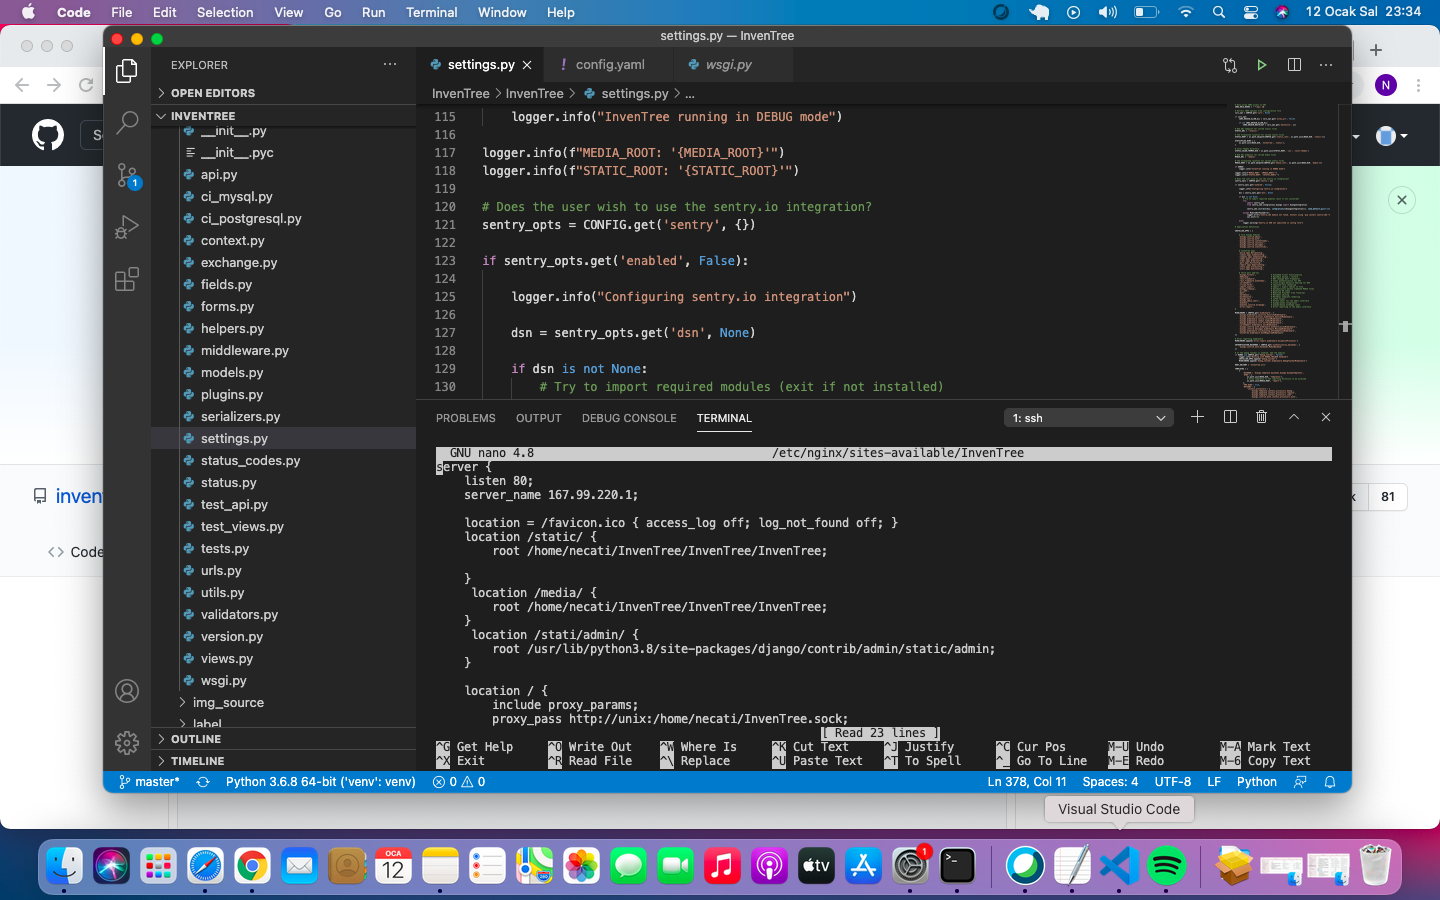Open the Extensions view
Viewport: 1440px width, 900px height.
[126, 280]
